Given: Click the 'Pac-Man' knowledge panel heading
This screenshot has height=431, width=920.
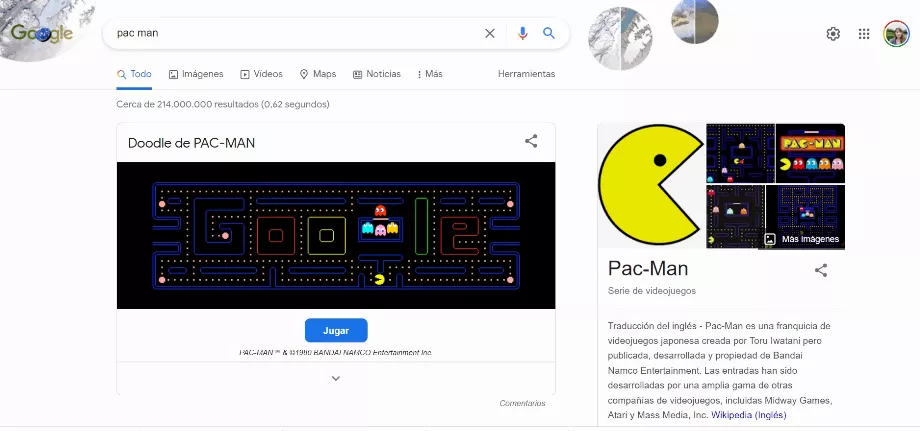Looking at the screenshot, I should (x=648, y=269).
